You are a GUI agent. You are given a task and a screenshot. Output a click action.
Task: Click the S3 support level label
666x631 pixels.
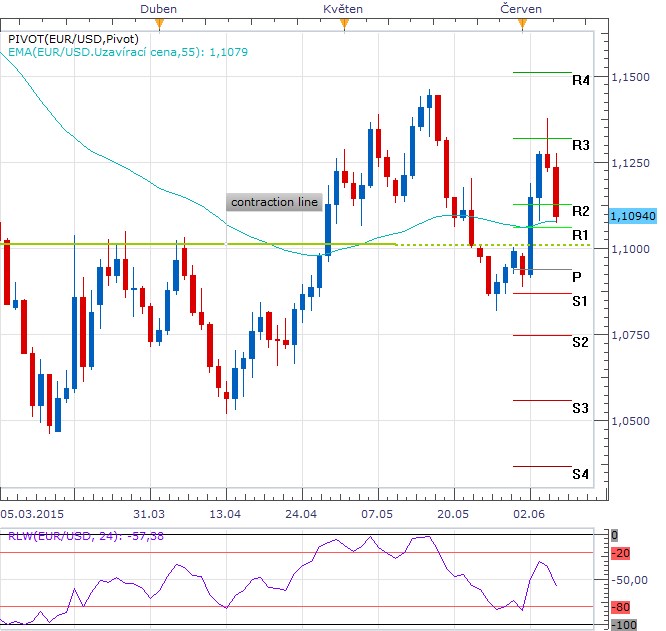[580, 408]
